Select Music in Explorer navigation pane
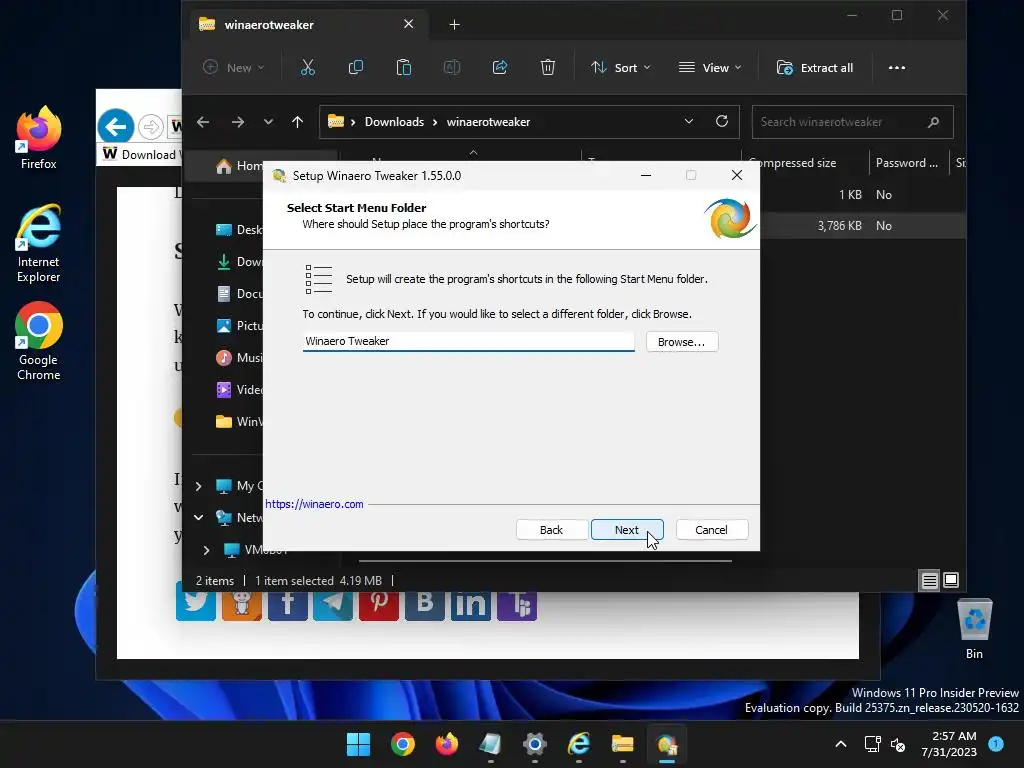The height and width of the screenshot is (768, 1024). [239, 358]
